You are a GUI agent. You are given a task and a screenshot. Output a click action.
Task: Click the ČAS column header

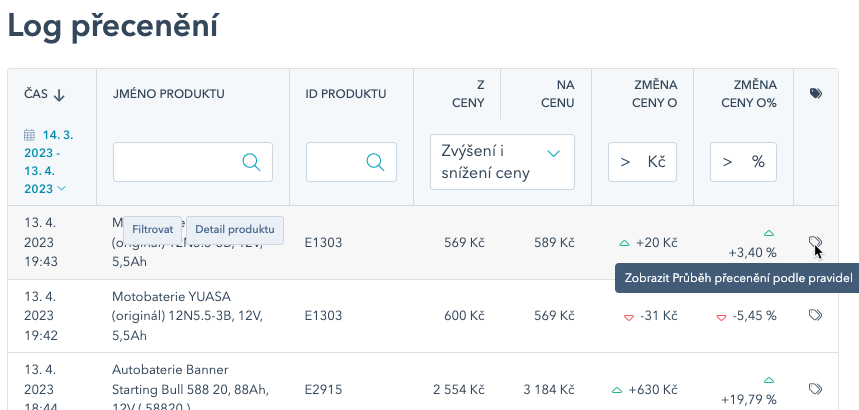click(x=36, y=94)
